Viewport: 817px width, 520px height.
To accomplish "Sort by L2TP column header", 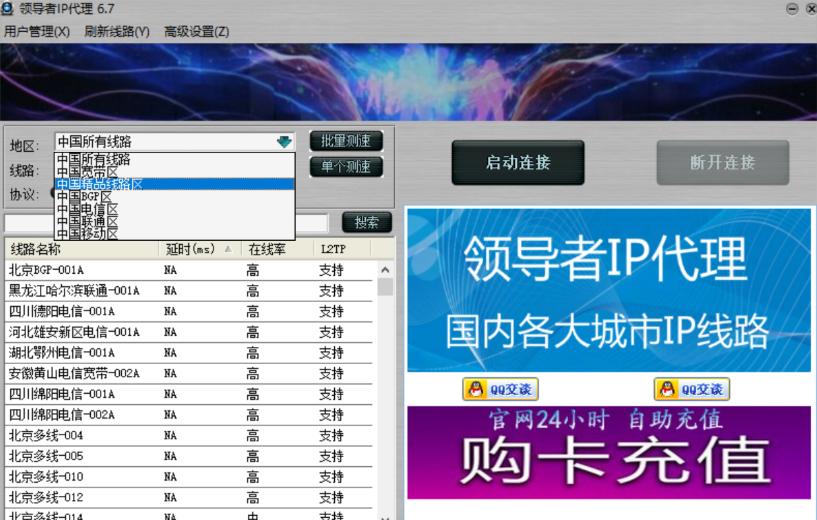I will point(342,249).
